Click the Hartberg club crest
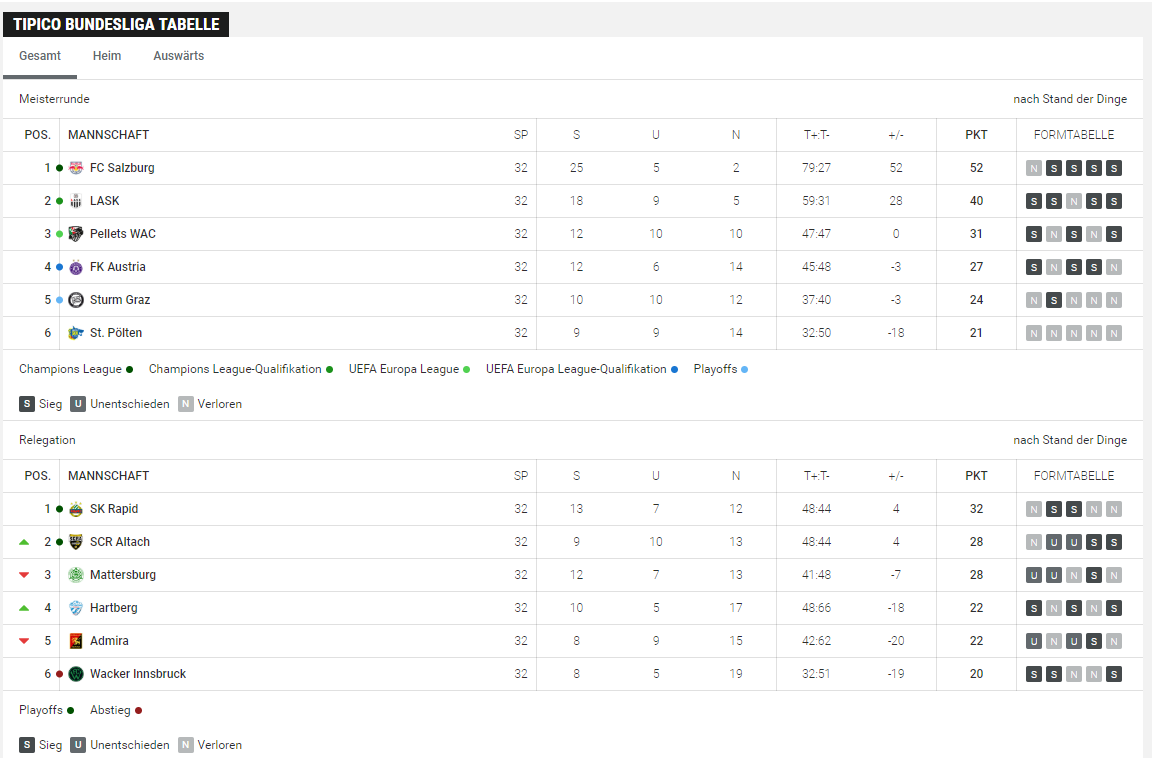 point(76,608)
